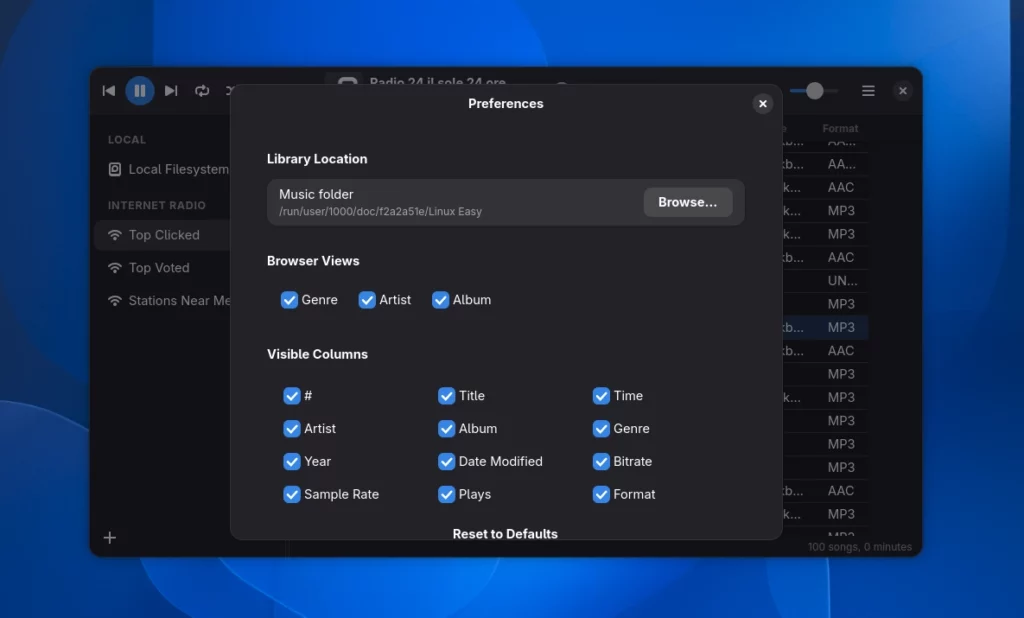Hide the Date Modified column
Image resolution: width=1024 pixels, height=618 pixels.
click(x=447, y=461)
